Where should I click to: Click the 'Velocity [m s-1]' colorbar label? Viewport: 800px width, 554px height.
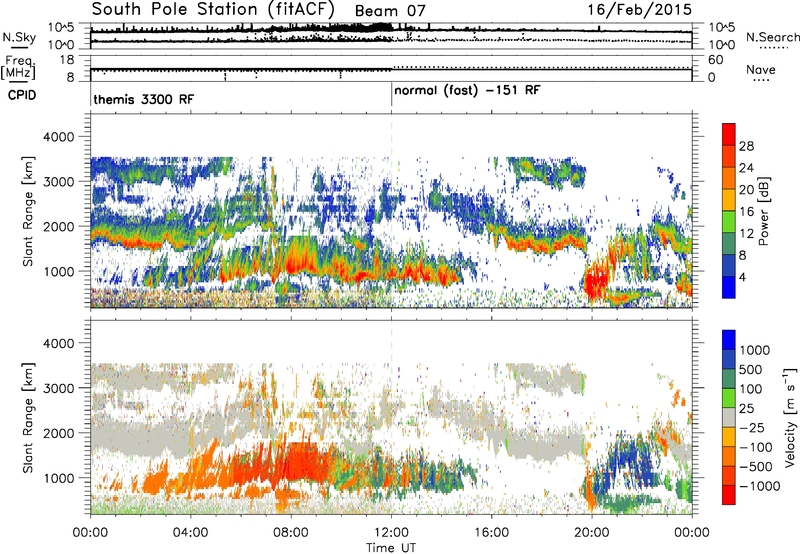(x=789, y=417)
